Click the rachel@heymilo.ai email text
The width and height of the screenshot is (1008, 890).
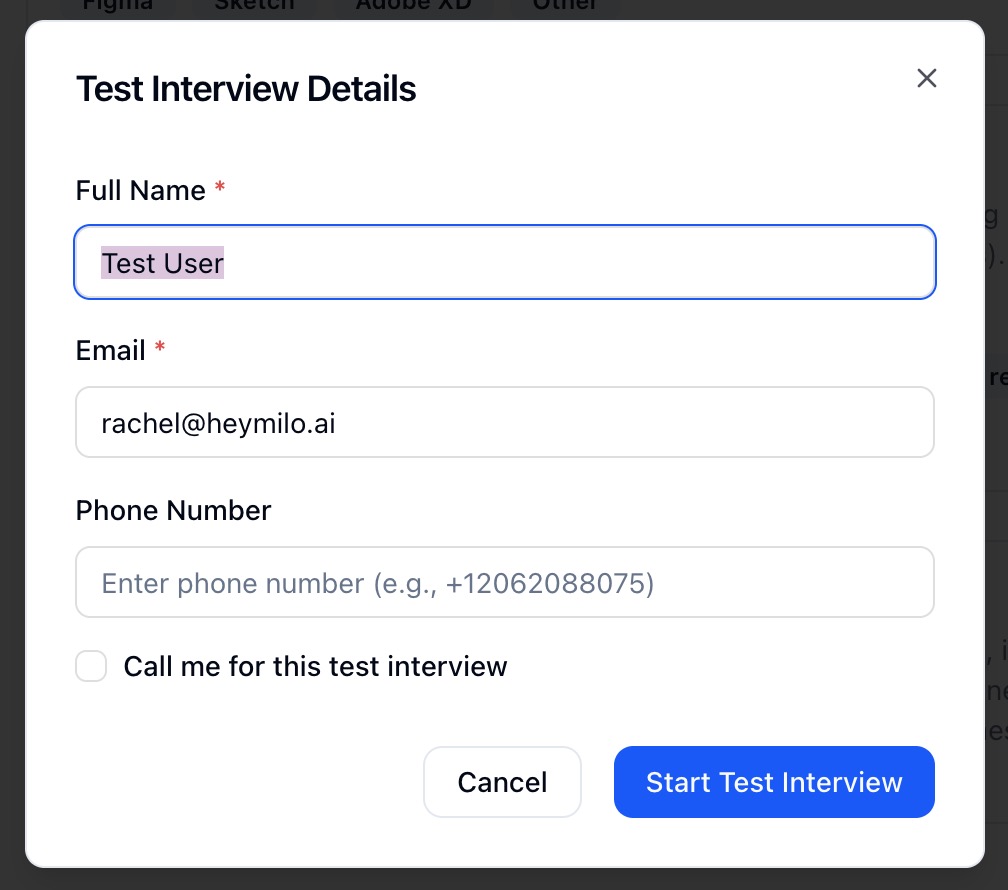218,423
